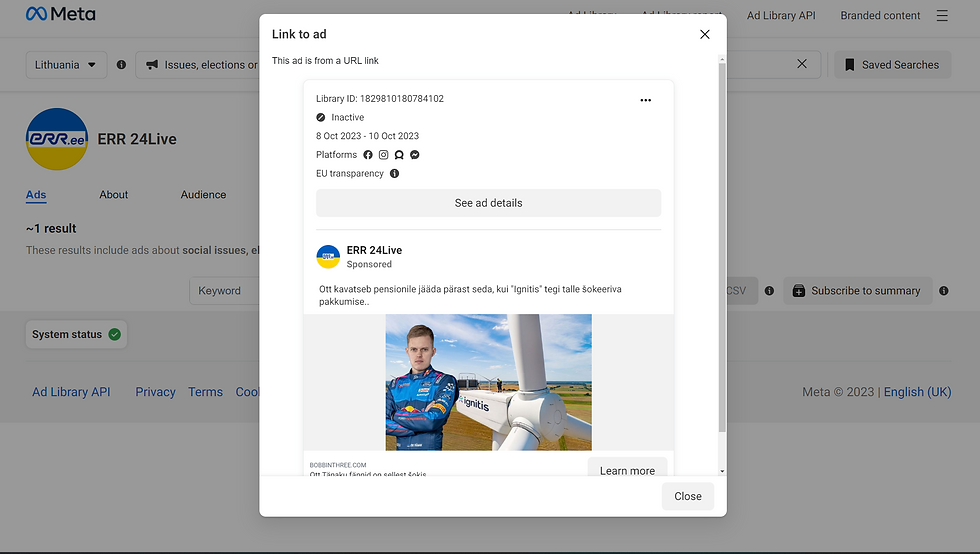Viewport: 980px width, 554px height.
Task: Click info icon next to CSV export
Action: (769, 291)
